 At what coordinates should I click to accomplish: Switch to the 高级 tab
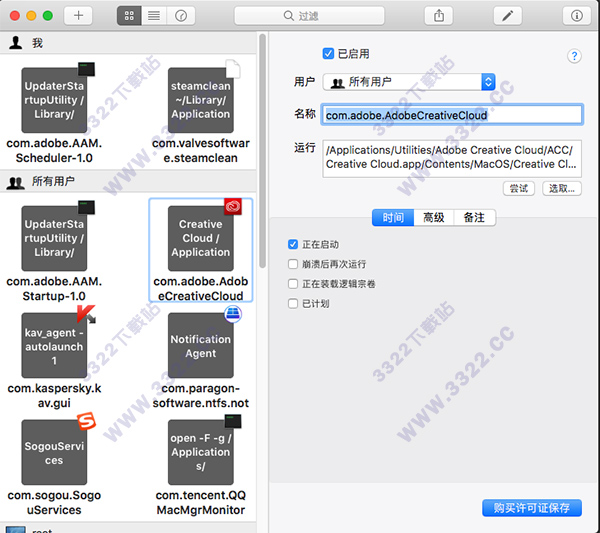click(x=434, y=218)
